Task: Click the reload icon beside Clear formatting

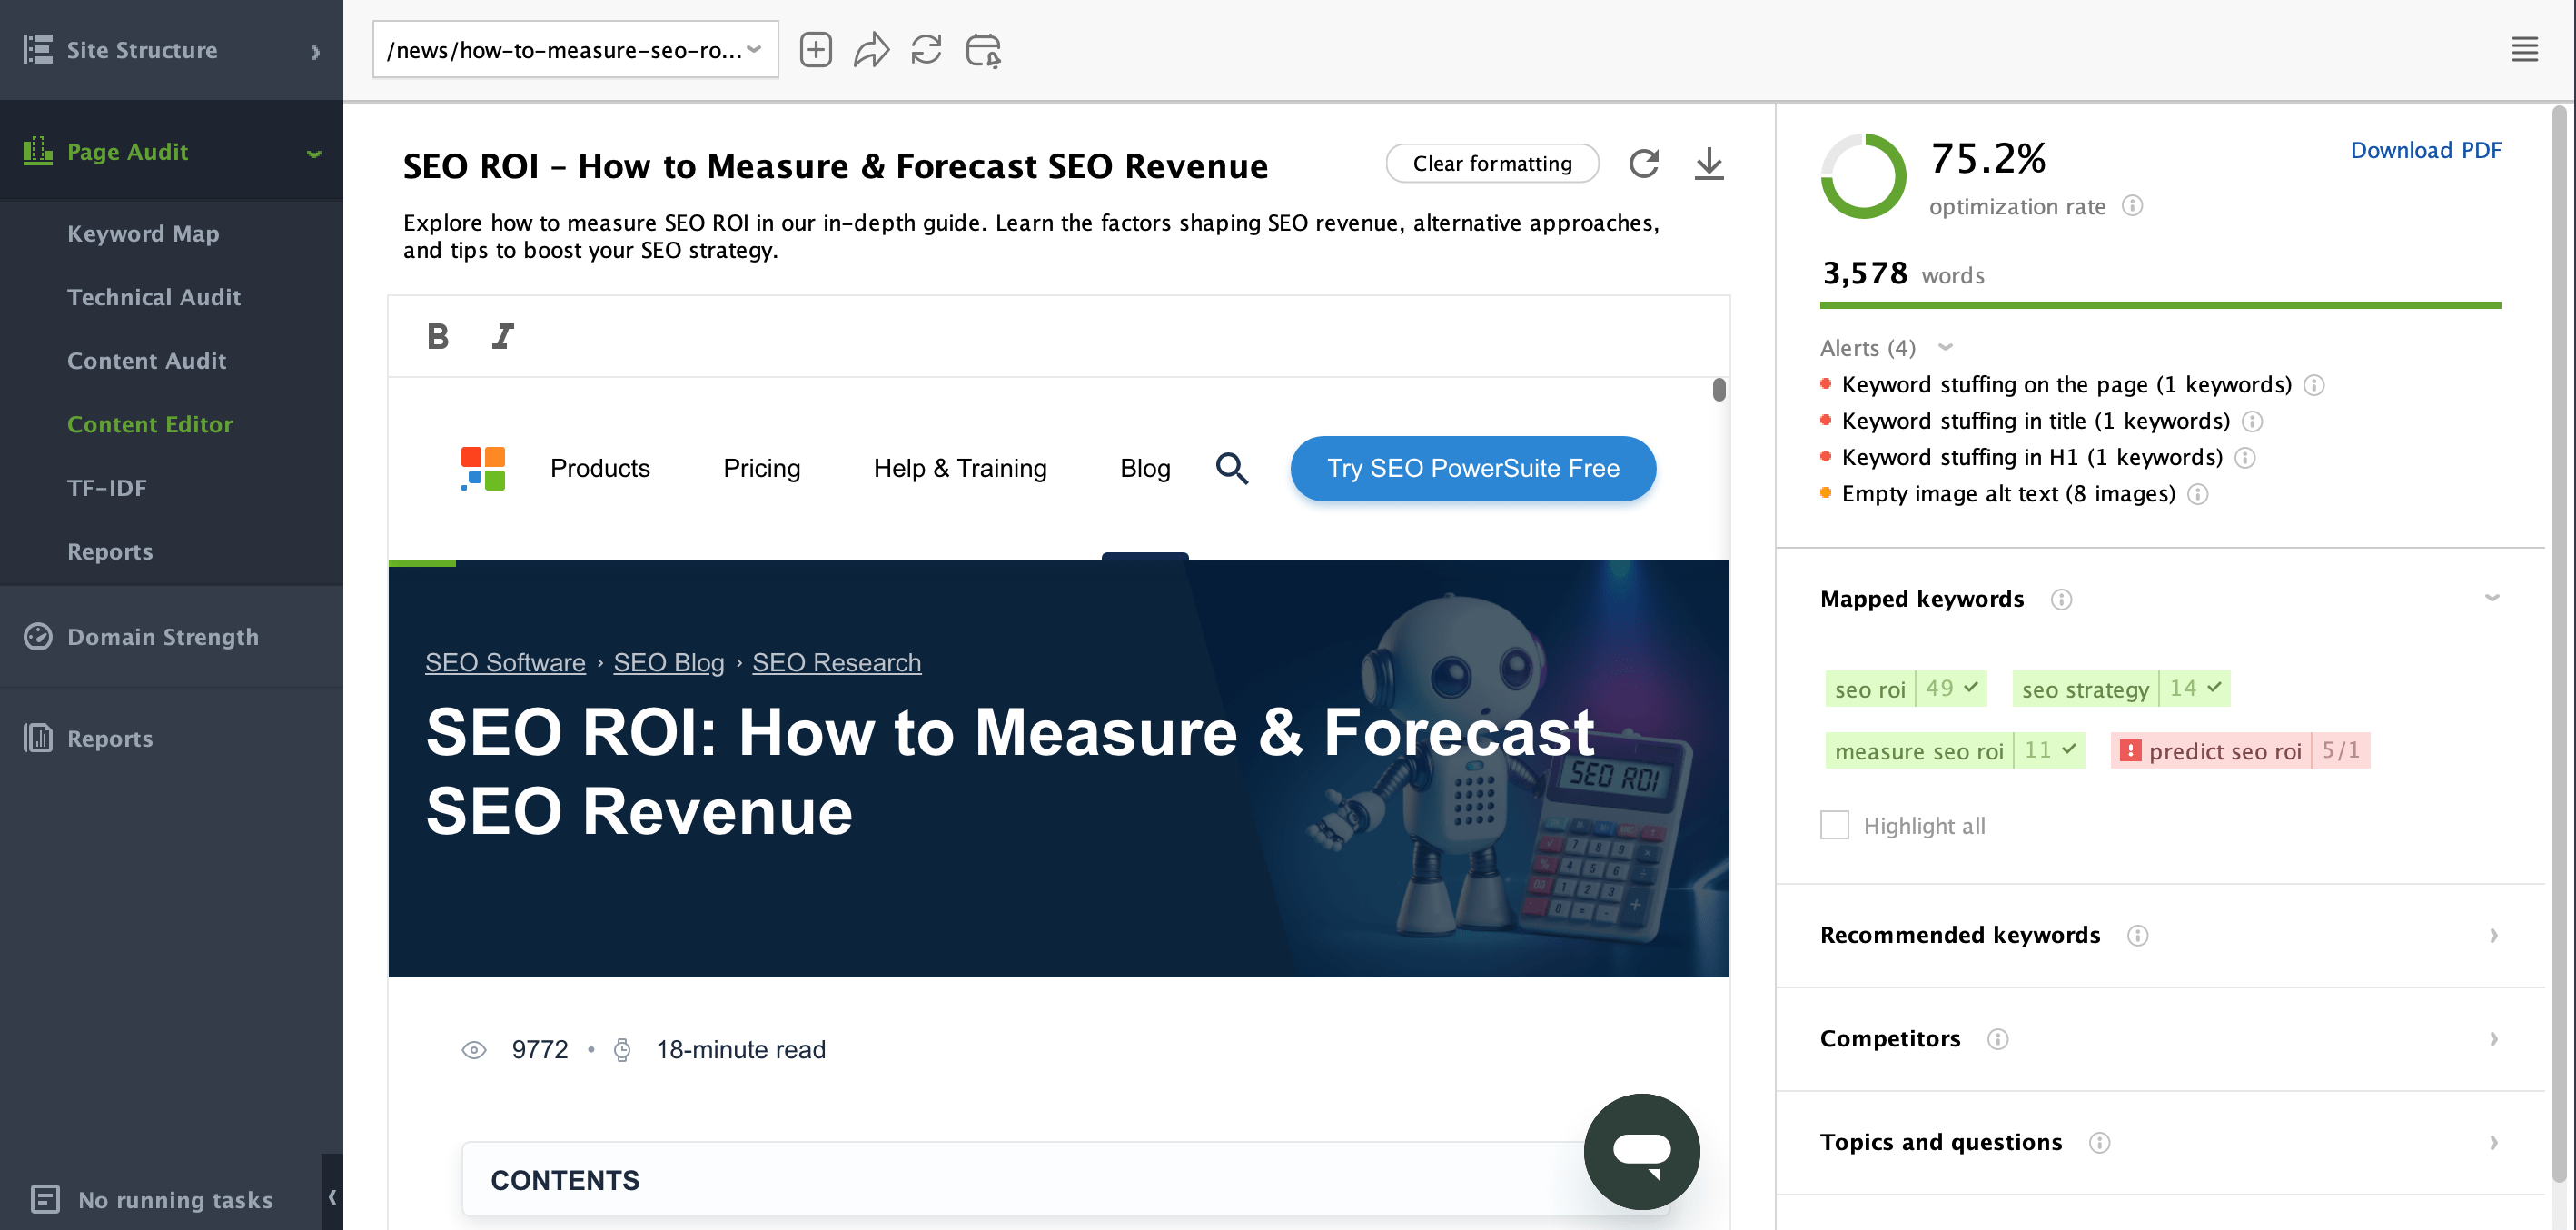Action: pyautogui.click(x=1644, y=163)
